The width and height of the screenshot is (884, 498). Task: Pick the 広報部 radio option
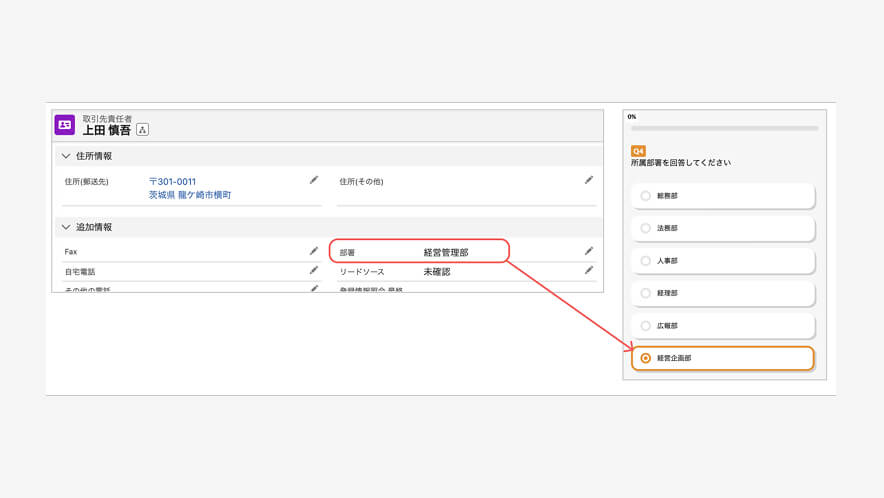coord(646,326)
